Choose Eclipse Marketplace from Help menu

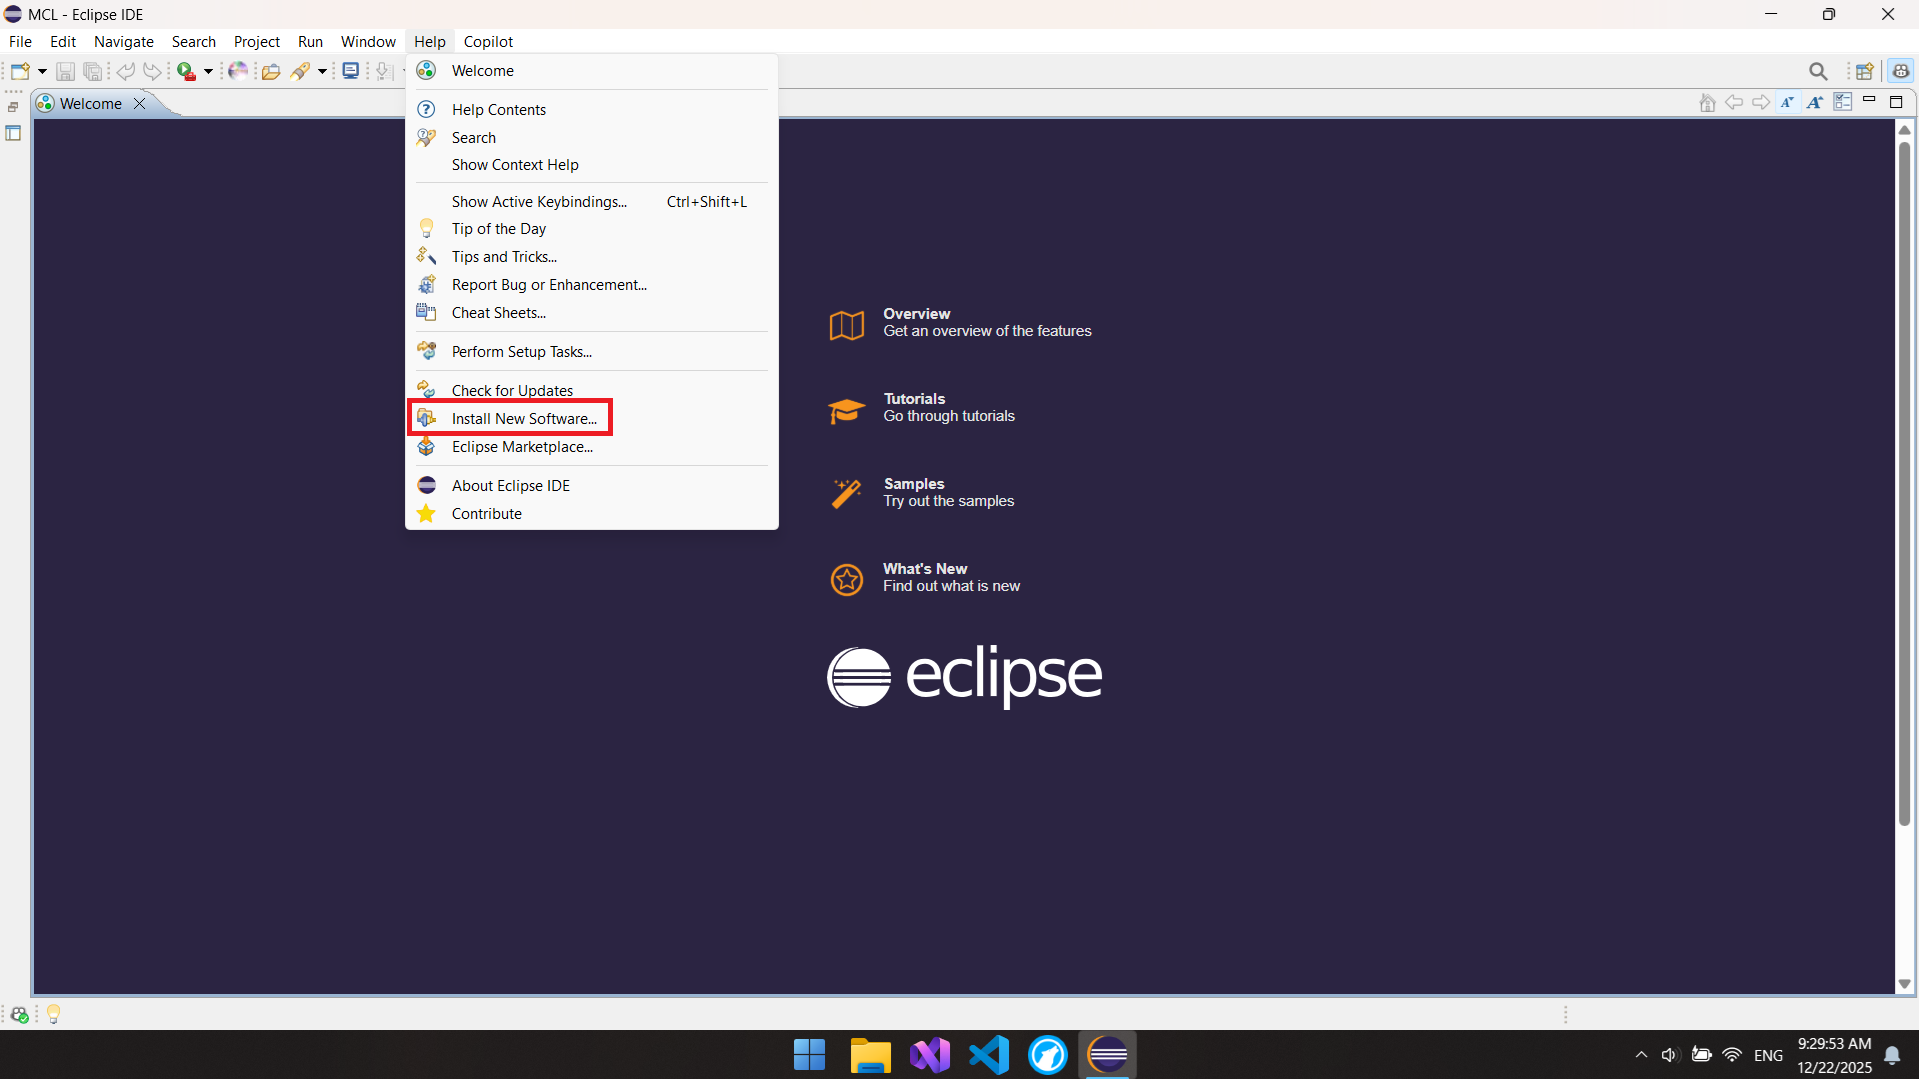point(521,446)
